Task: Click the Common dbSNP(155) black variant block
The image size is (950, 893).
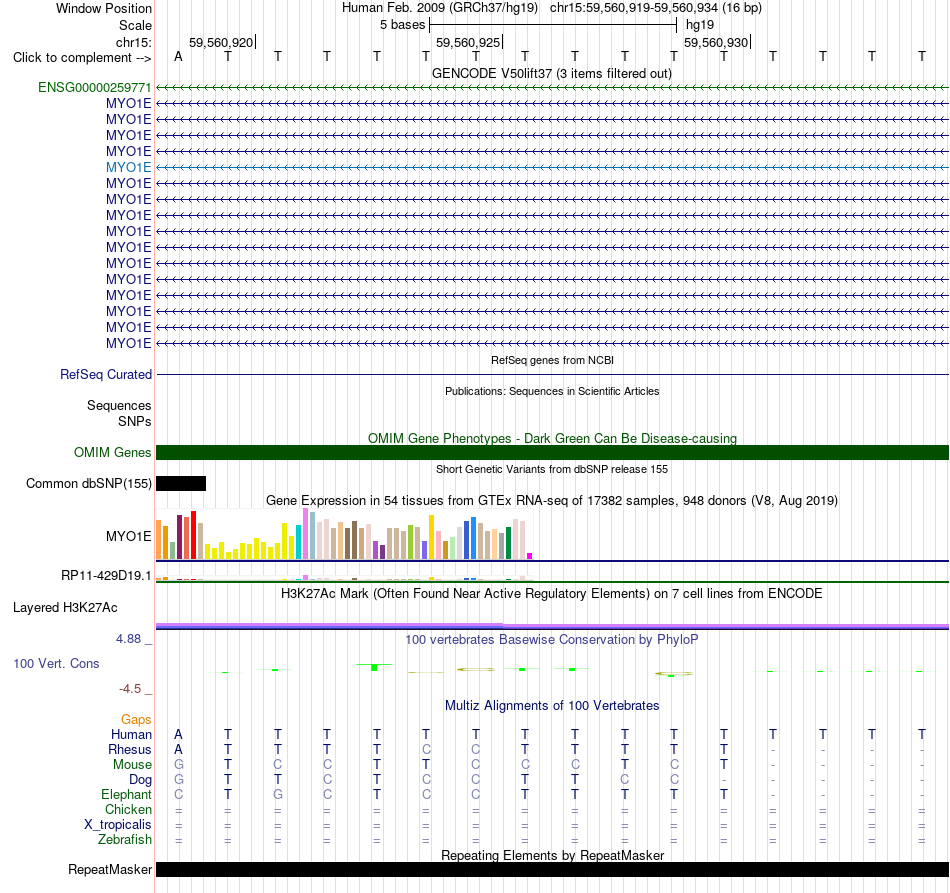Action: pyautogui.click(x=181, y=483)
